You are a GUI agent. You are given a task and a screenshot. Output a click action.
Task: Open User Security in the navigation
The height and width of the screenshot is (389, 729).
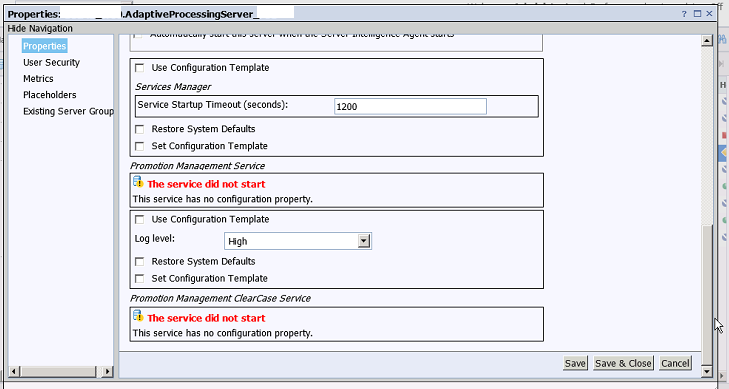tap(52, 62)
